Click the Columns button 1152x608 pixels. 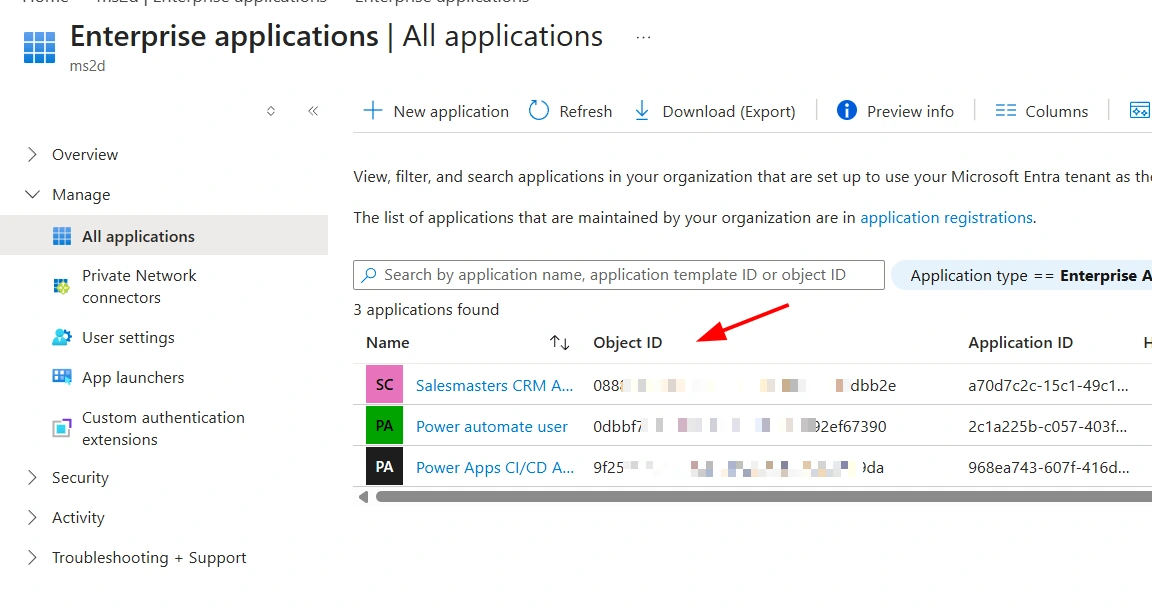pos(1042,111)
